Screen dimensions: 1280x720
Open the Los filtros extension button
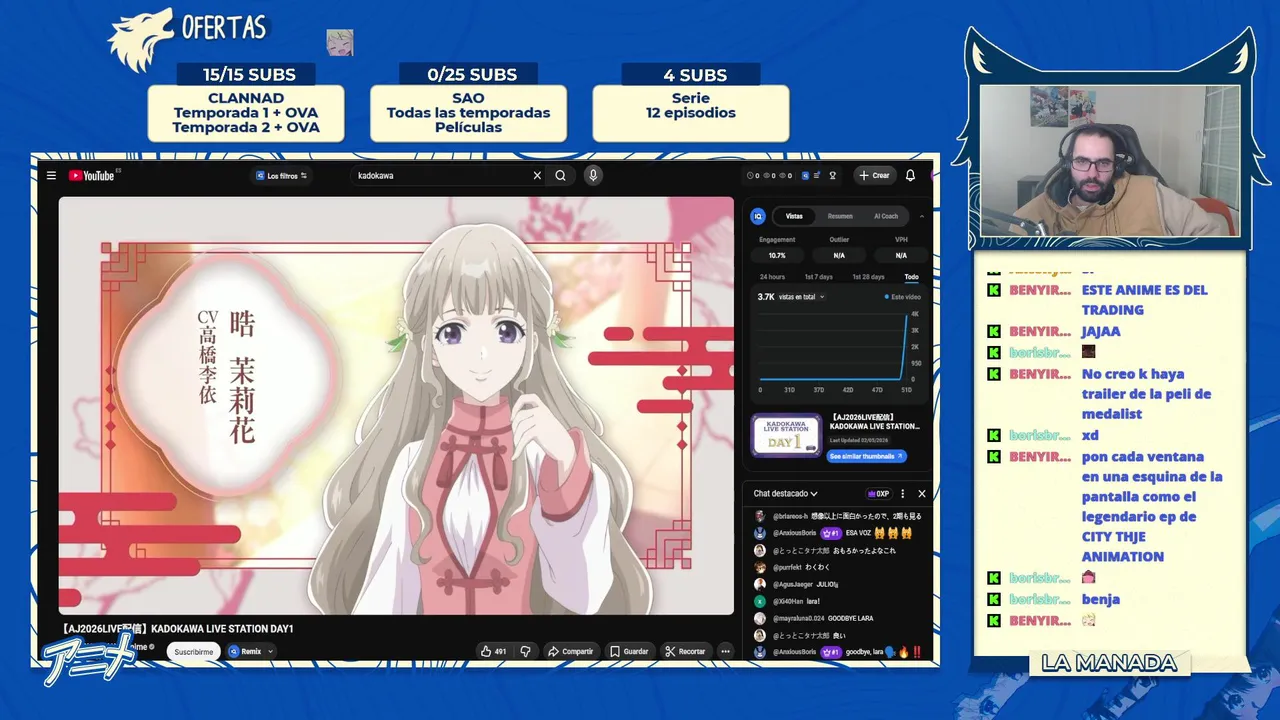click(282, 175)
